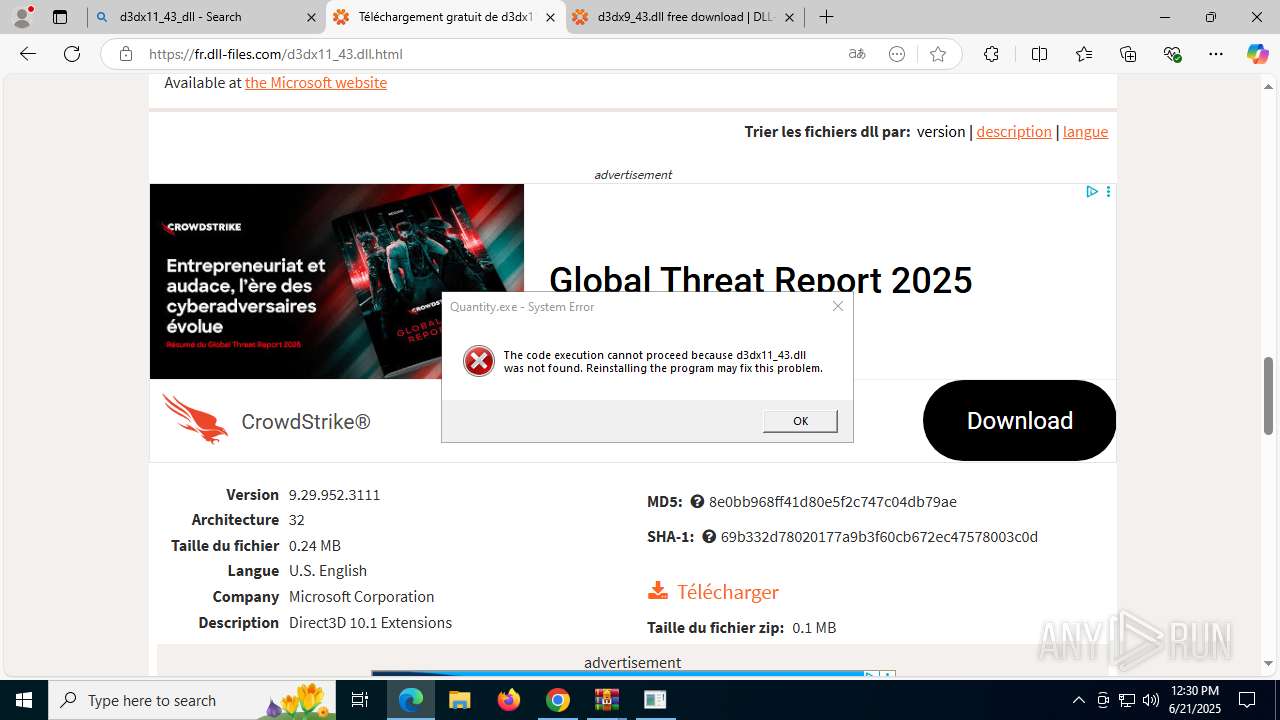Select the version number 9.29.952.3111
This screenshot has height=720, width=1280.
pyautogui.click(x=334, y=495)
